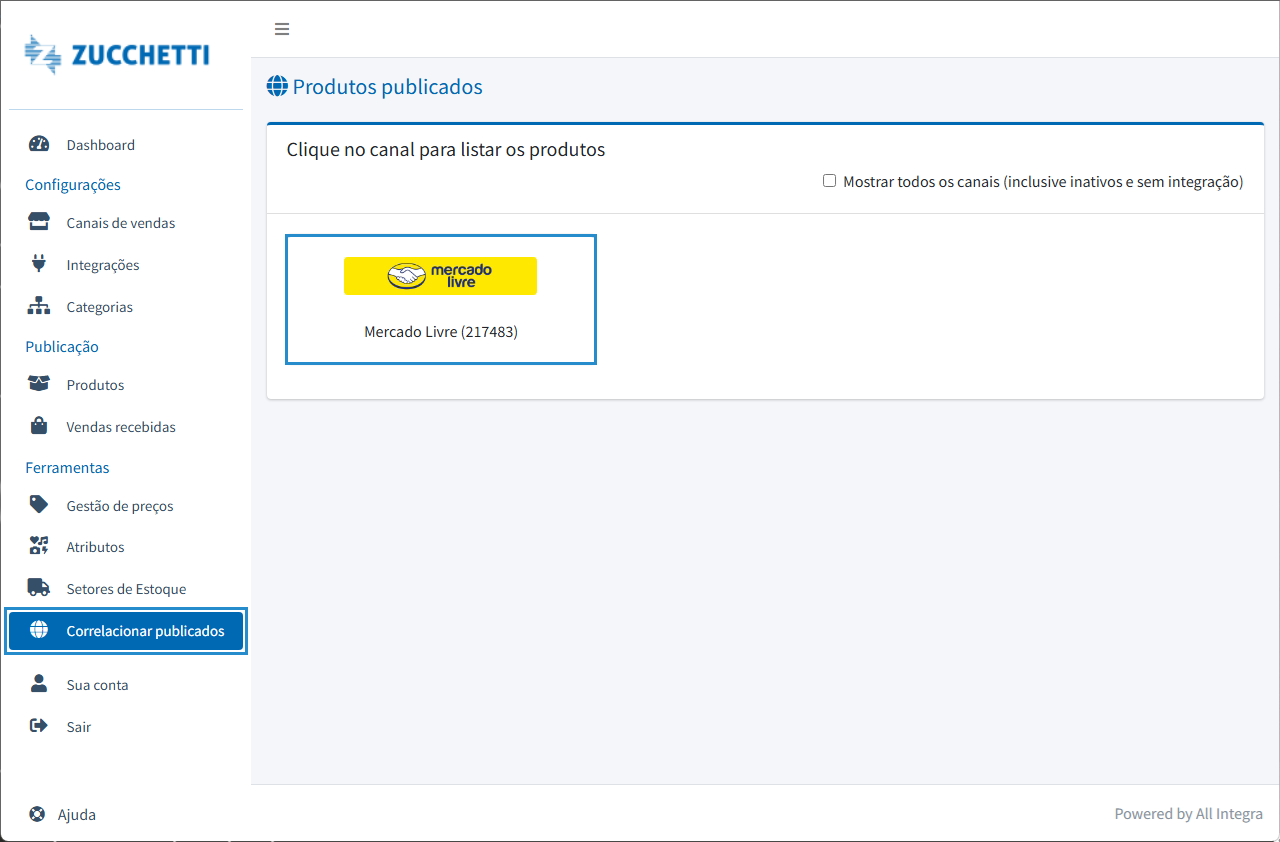The height and width of the screenshot is (842, 1280).
Task: Click the Canais de vendas store icon
Action: coord(39,222)
